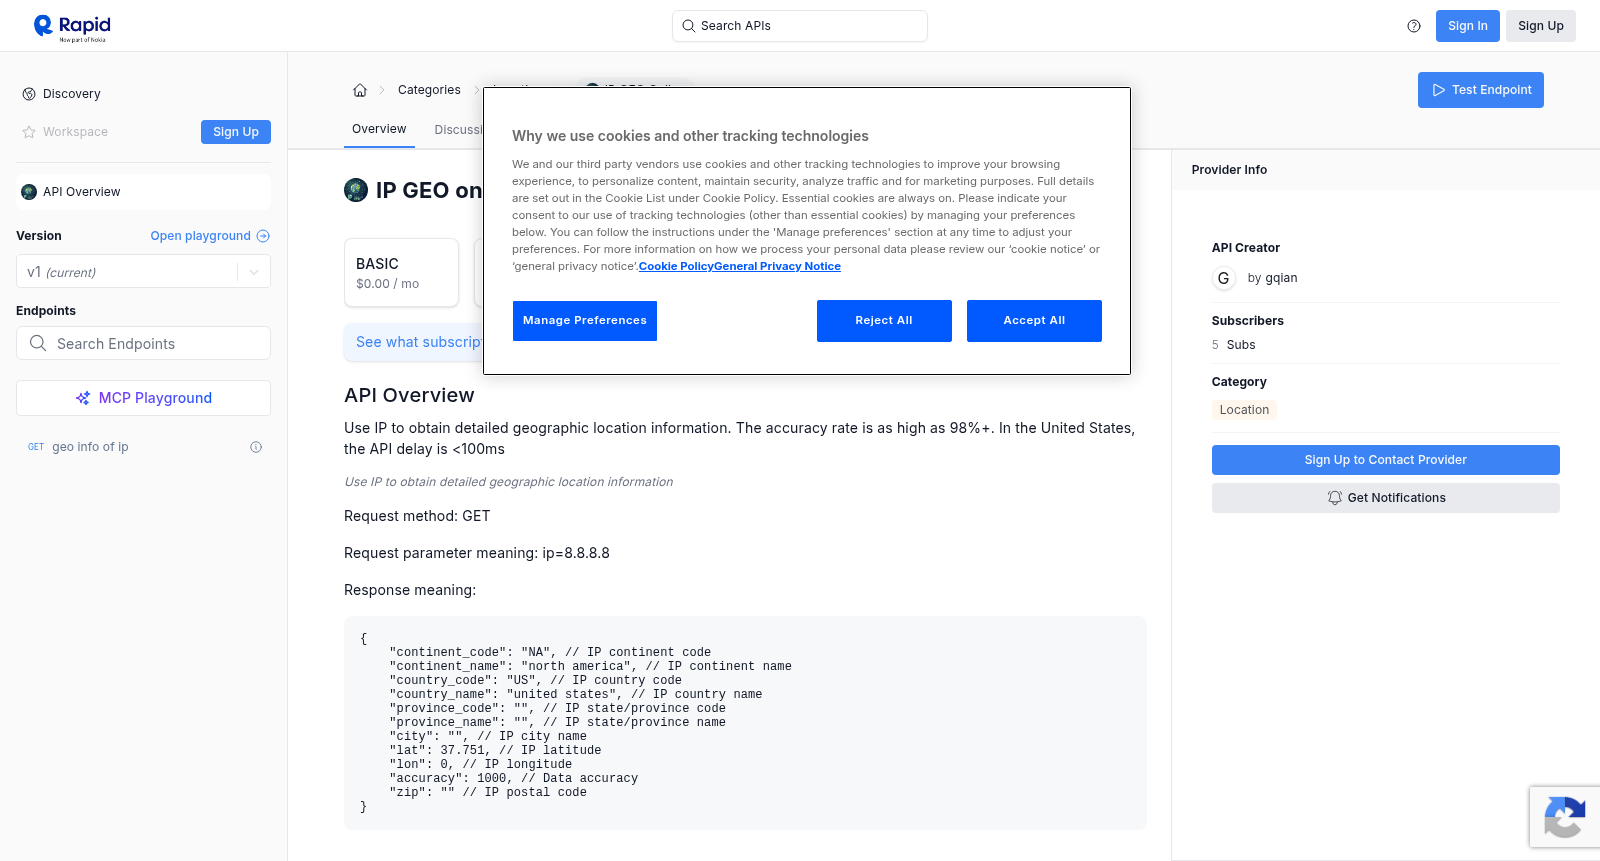Click the Open playground arrow icon
Viewport: 1600px width, 861px height.
pos(263,236)
